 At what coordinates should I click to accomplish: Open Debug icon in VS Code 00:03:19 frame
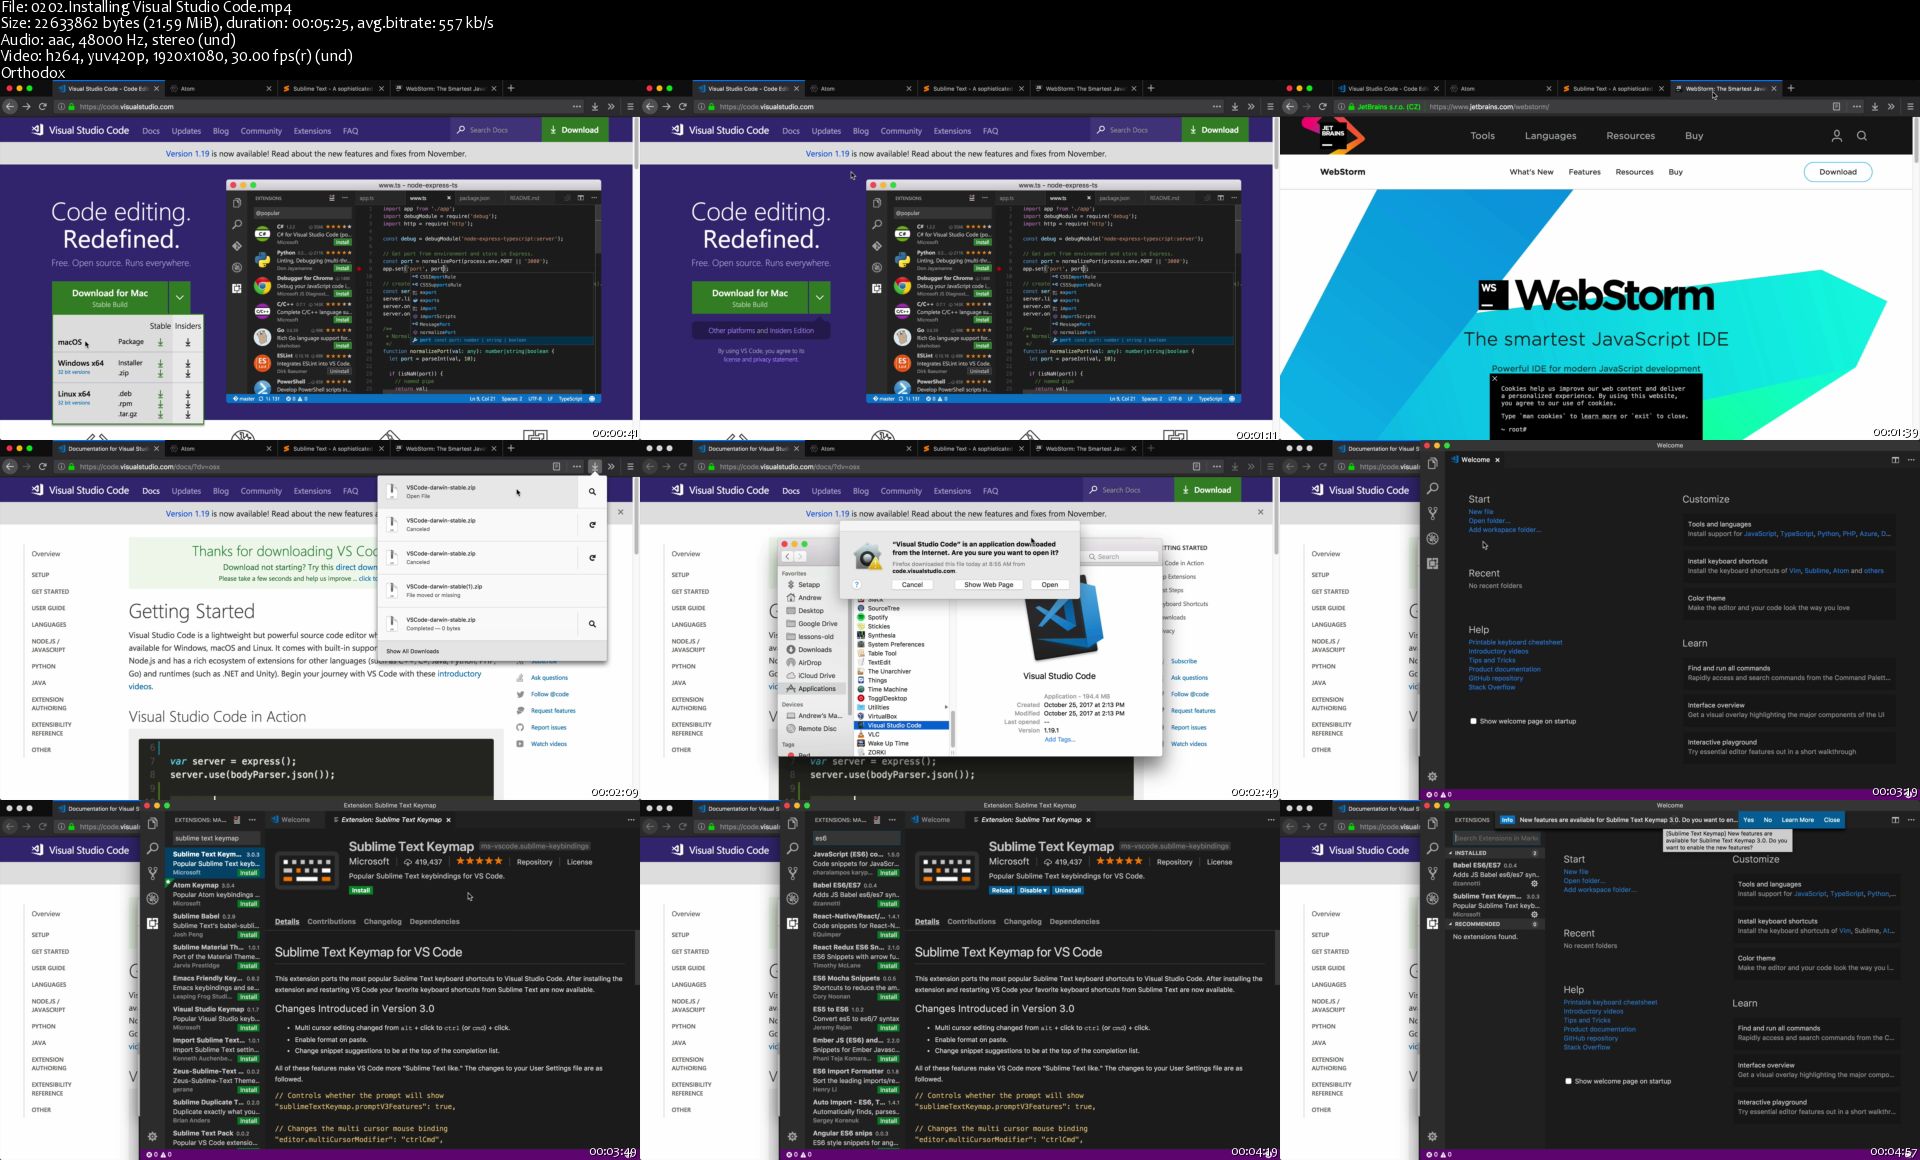point(1432,539)
